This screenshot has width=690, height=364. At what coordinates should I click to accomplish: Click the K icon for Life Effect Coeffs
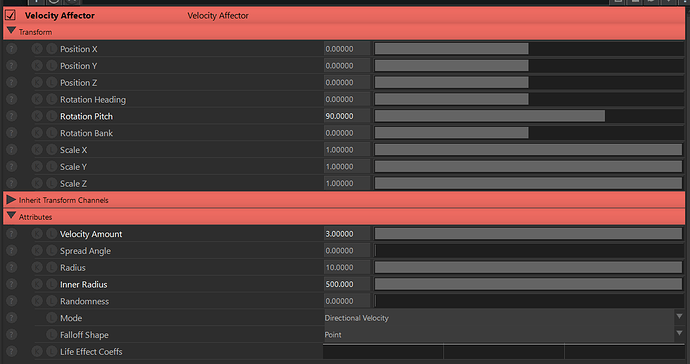click(x=37, y=352)
